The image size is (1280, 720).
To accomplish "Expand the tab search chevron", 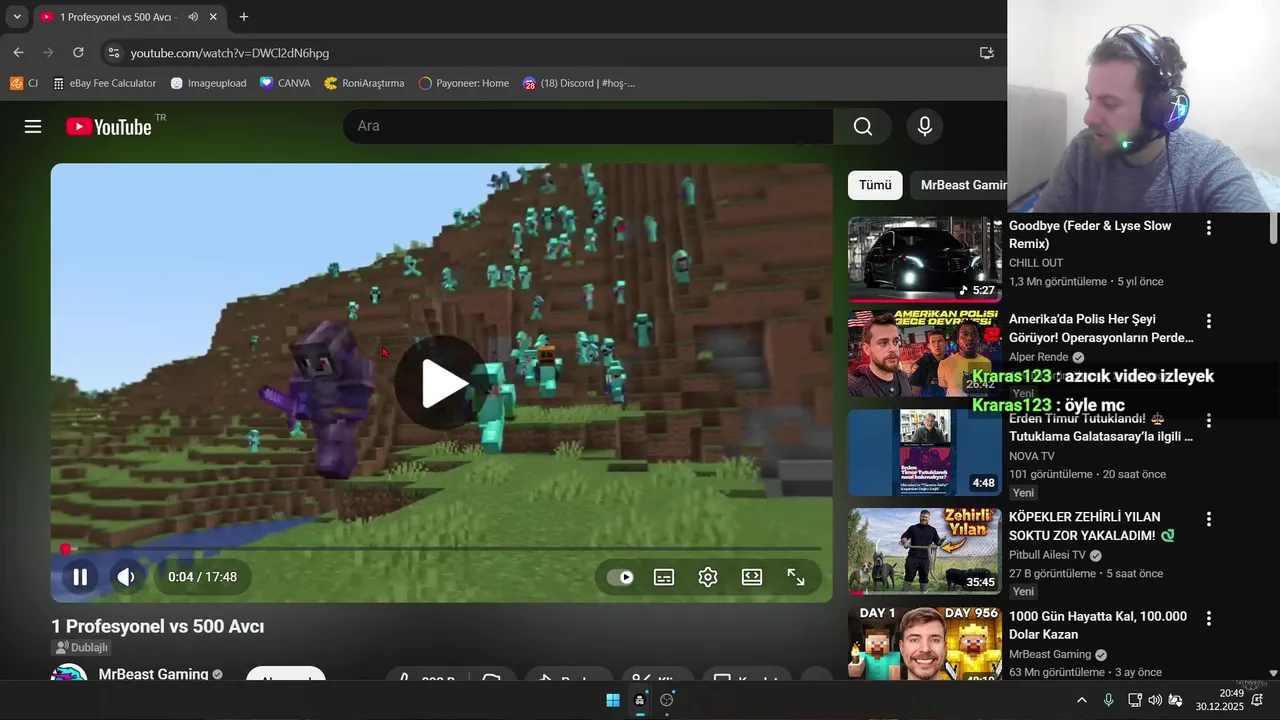I will 17,17.
